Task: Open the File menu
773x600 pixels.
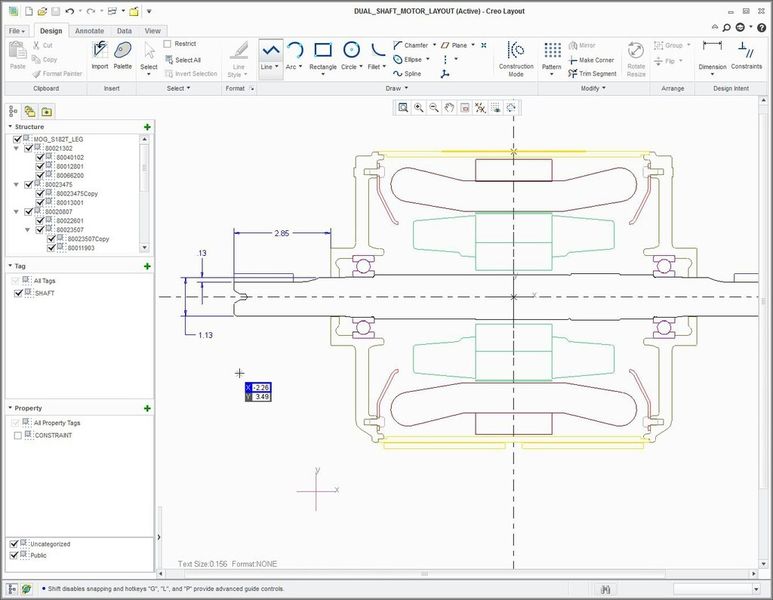Action: [16, 31]
